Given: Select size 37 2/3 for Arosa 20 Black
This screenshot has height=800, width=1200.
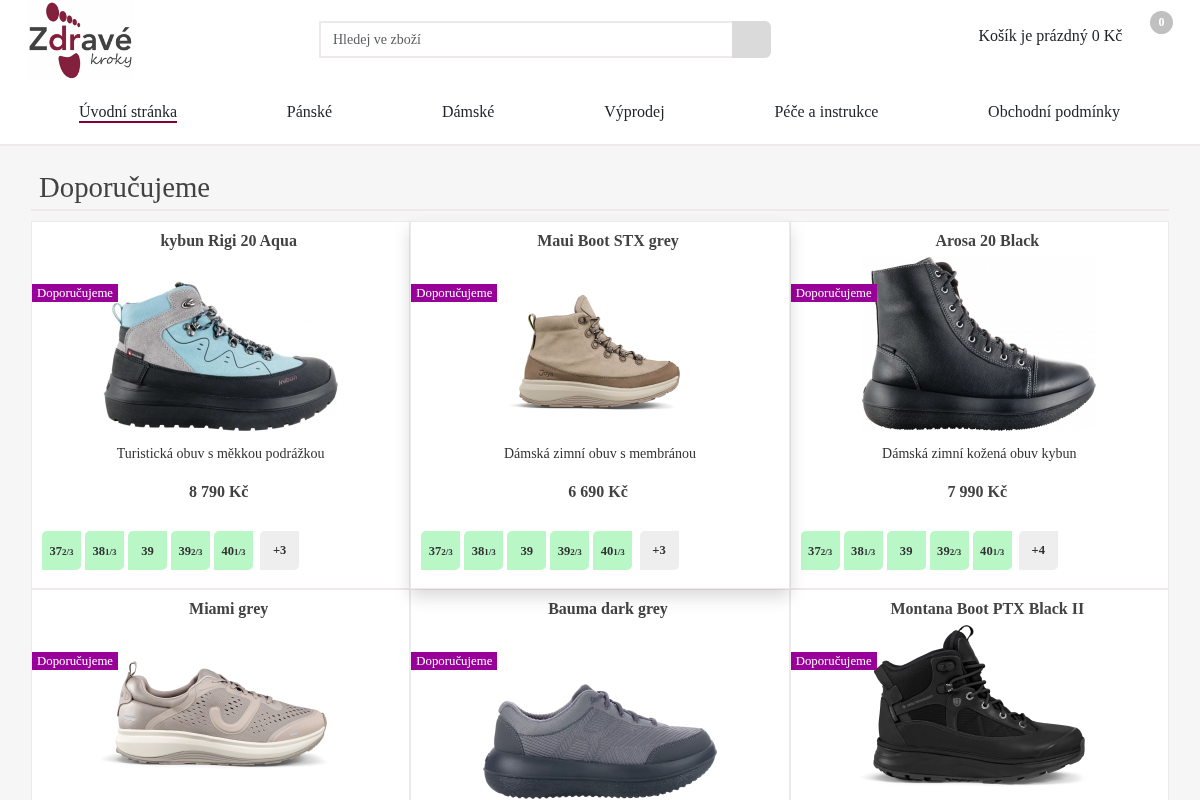Looking at the screenshot, I should point(820,551).
